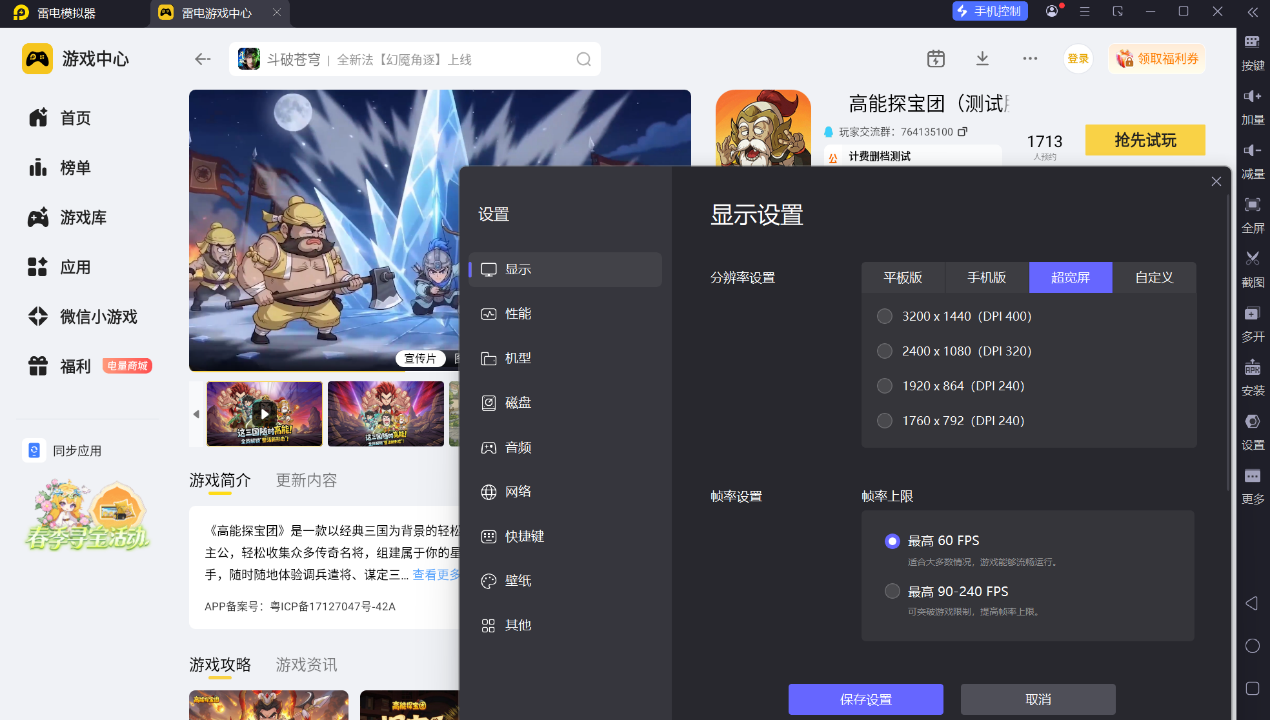Screen dimensions: 1270x720
Task: Click 登录 login button
Action: (1078, 59)
